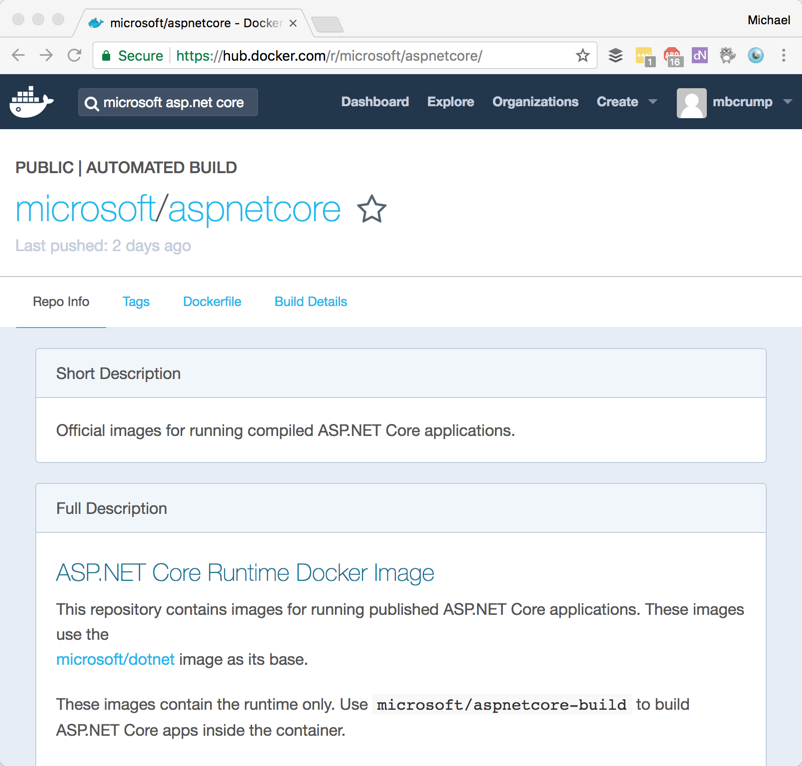This screenshot has height=766, width=802.
Task: Switch to the Dockerfile tab
Action: (212, 302)
